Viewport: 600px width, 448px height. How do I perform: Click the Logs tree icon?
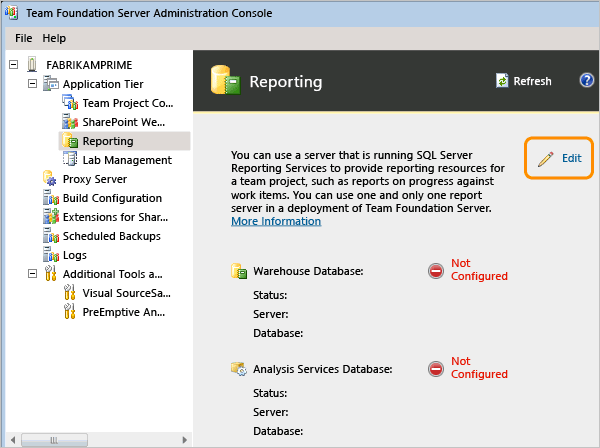point(50,256)
